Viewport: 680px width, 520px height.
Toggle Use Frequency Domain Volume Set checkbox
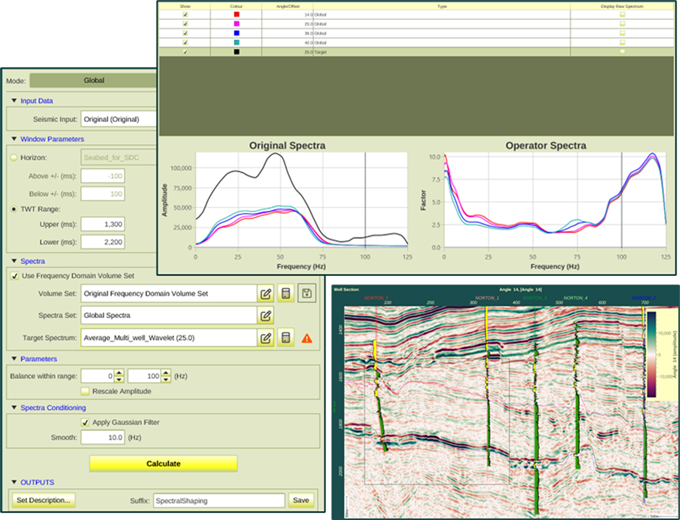coord(14,275)
